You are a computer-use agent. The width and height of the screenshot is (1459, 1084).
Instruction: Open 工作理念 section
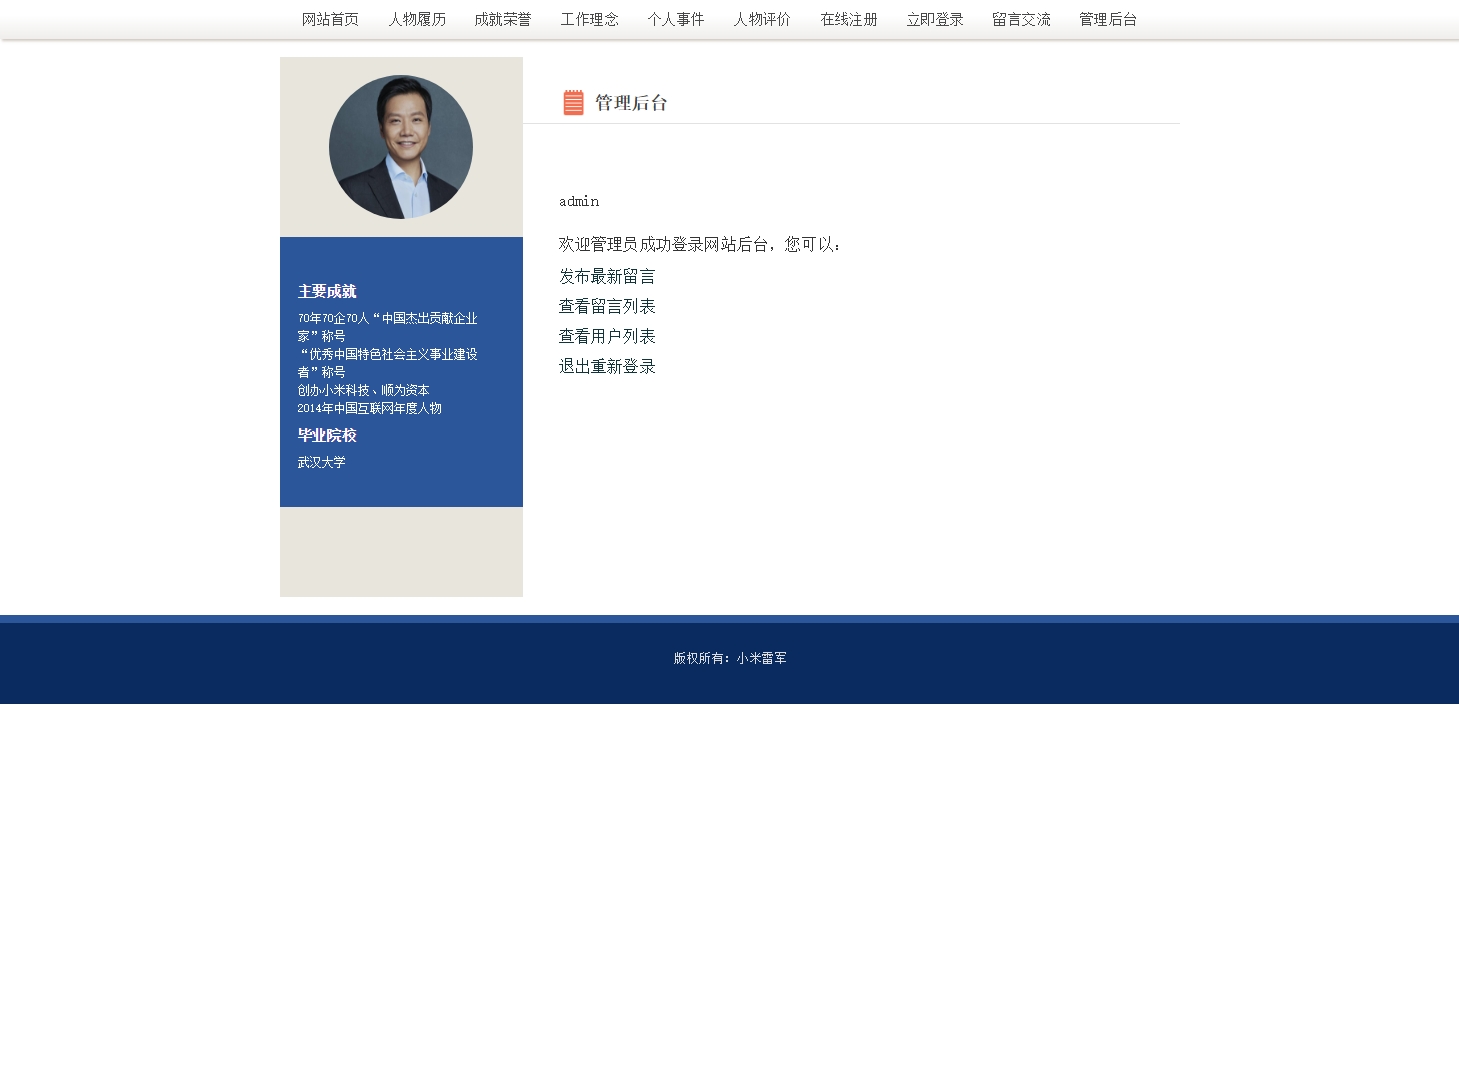coord(589,19)
